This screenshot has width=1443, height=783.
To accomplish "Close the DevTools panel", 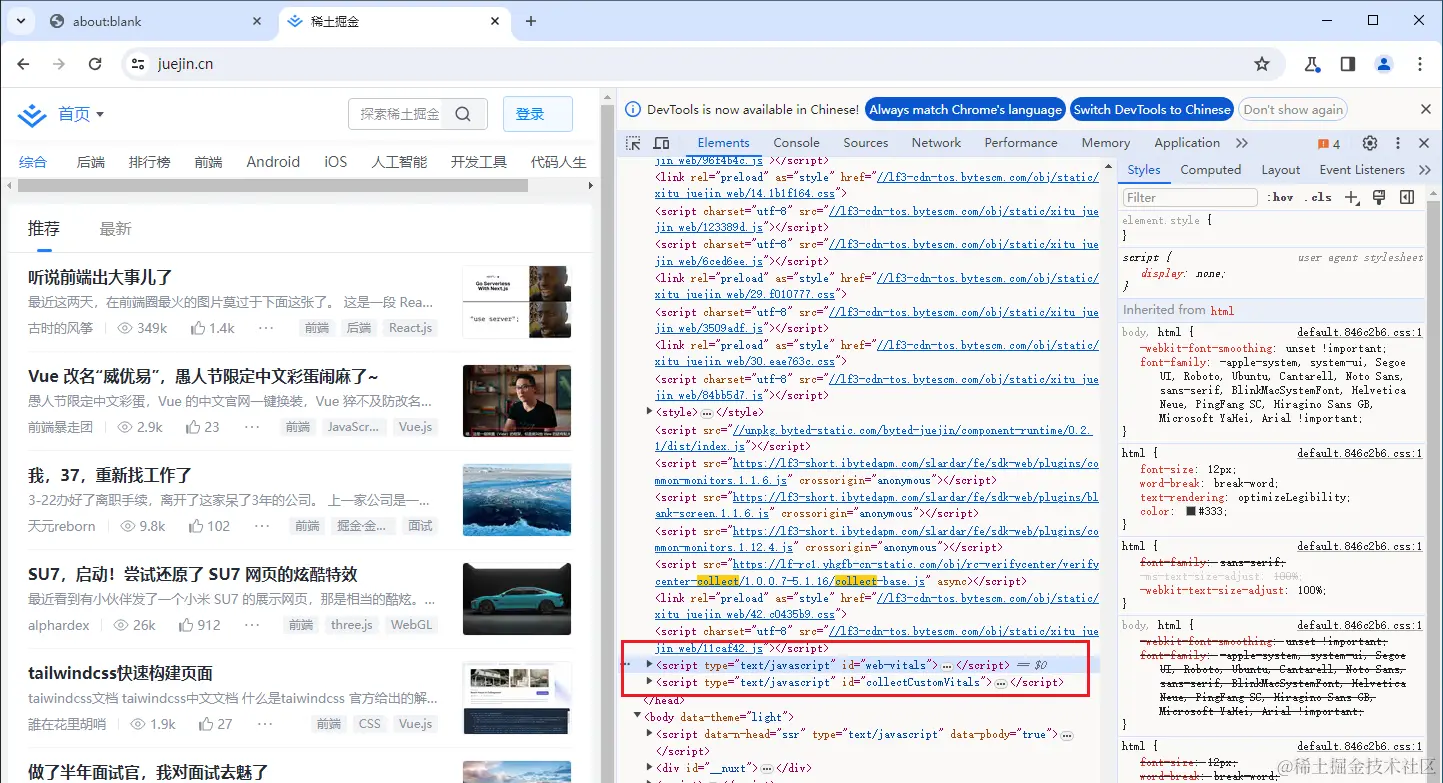I will tap(1425, 143).
